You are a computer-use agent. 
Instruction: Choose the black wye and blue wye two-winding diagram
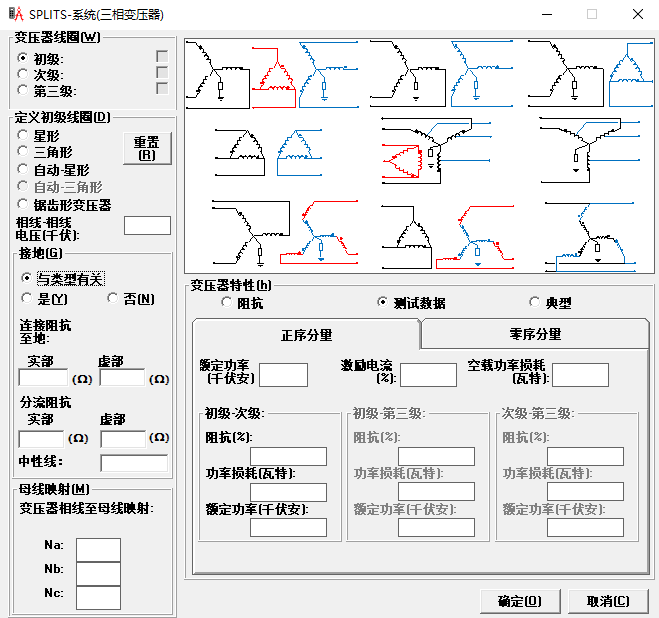425,73
